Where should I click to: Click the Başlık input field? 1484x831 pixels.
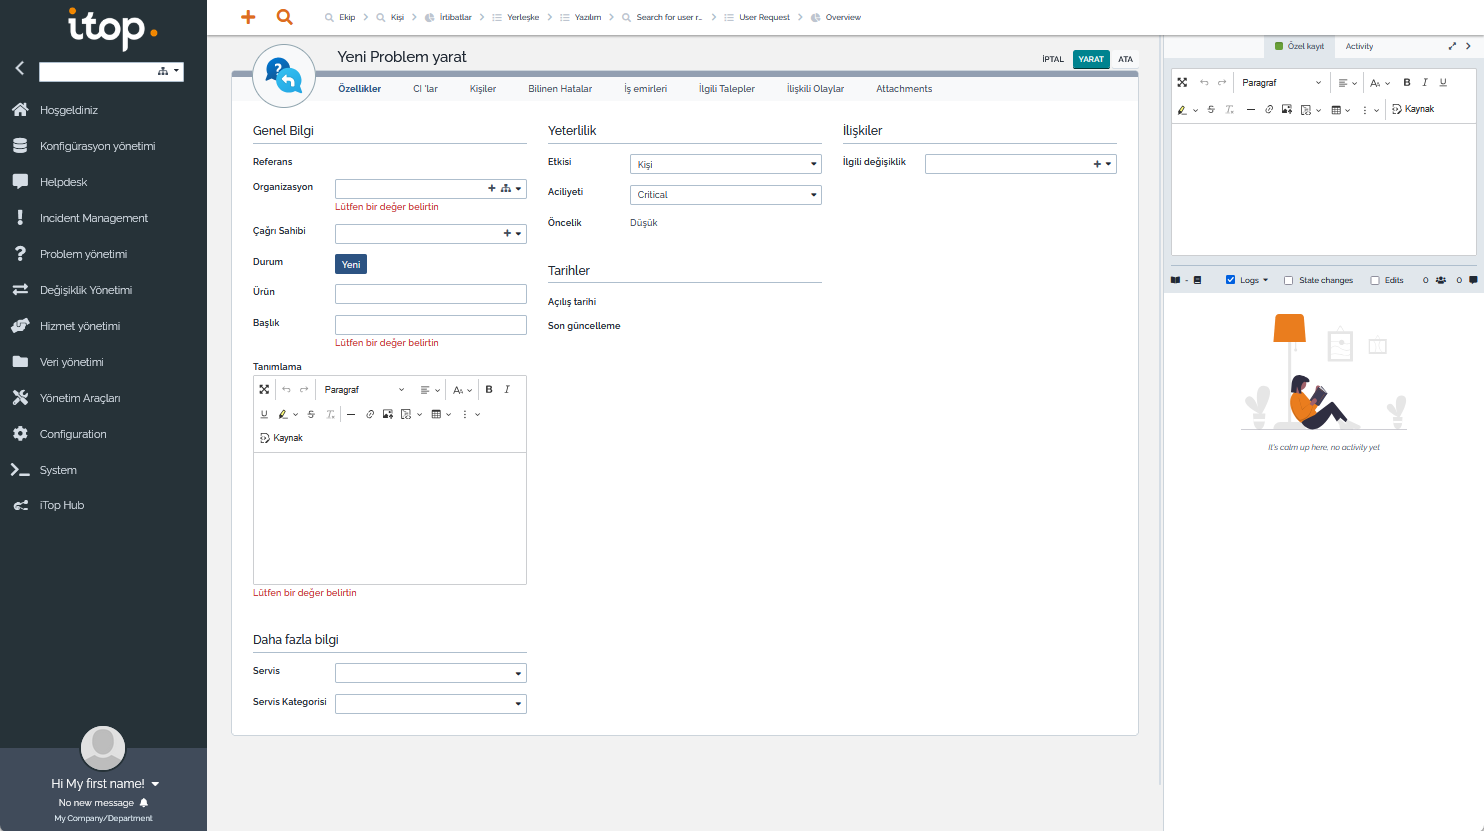point(430,325)
